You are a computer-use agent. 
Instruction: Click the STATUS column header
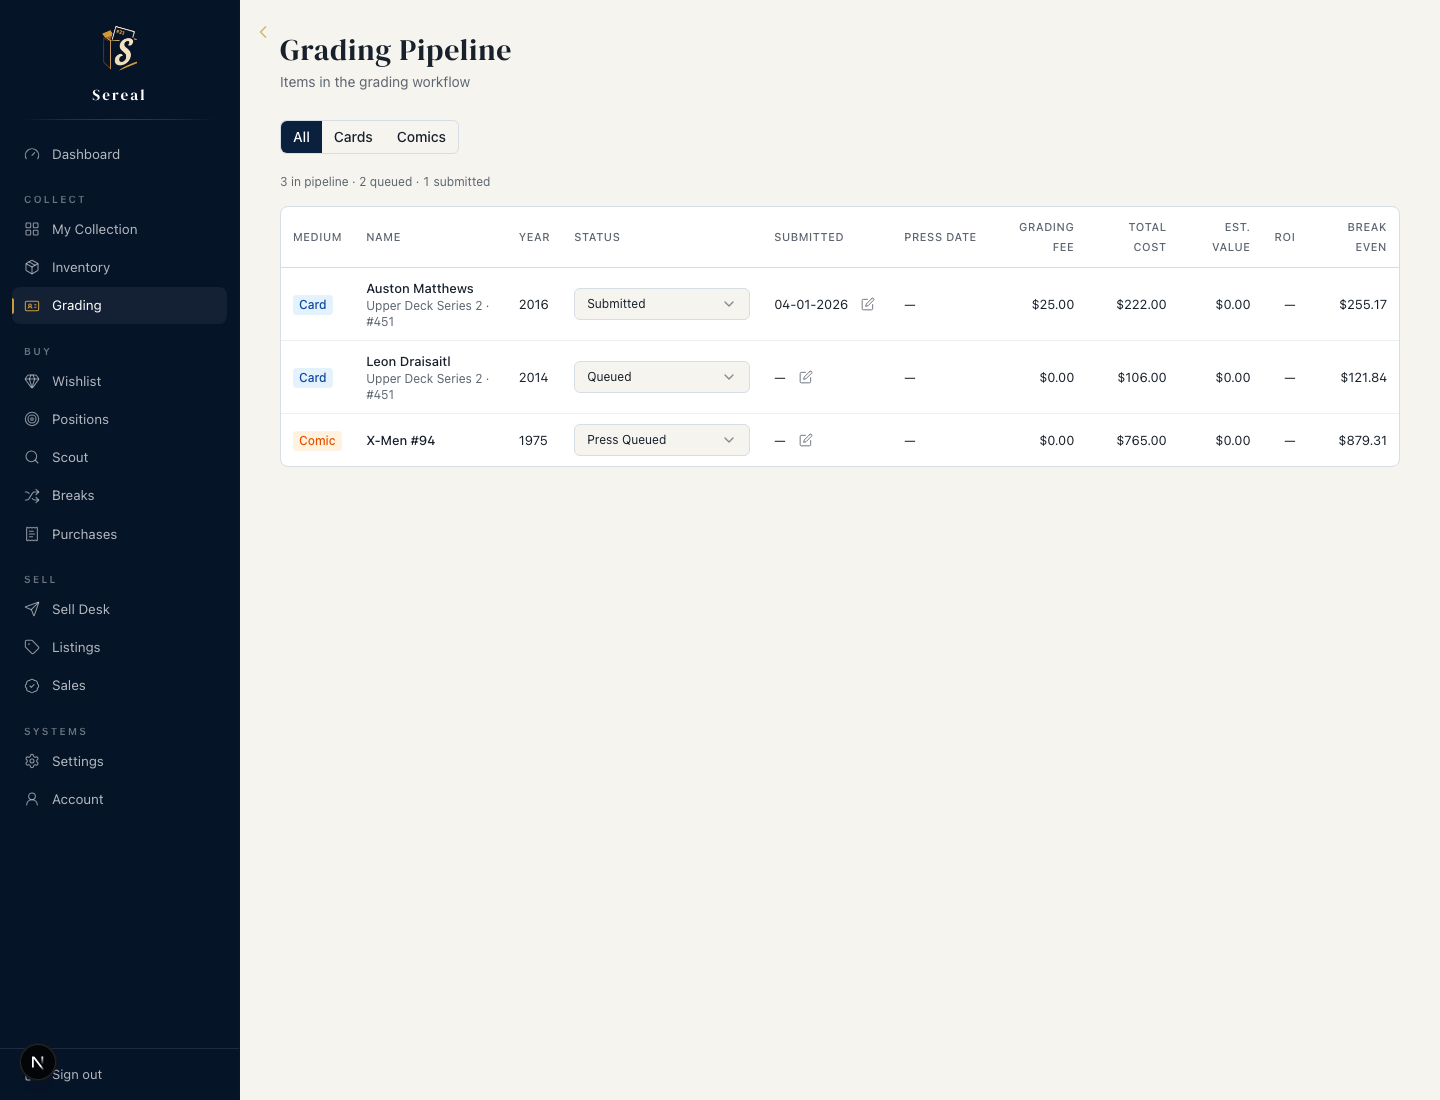click(x=597, y=237)
